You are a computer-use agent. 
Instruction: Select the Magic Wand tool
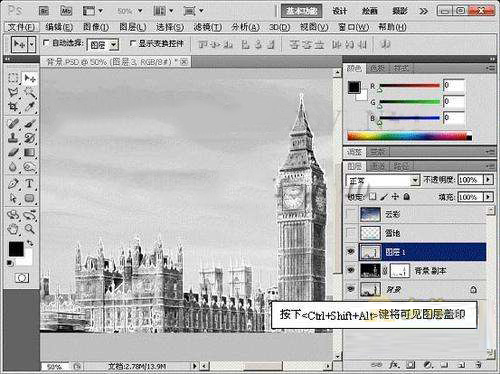coord(30,92)
